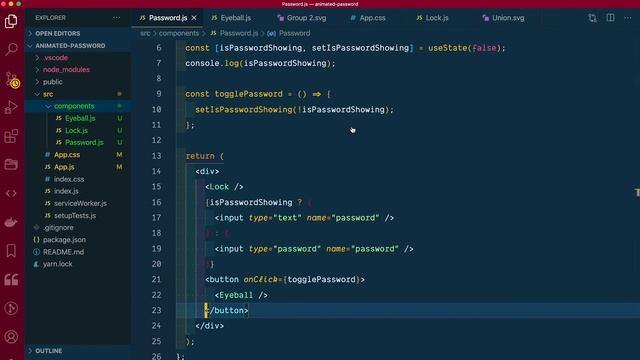The image size is (640, 360).
Task: Open the Accounts icon in activity bar
Action: tap(11, 337)
